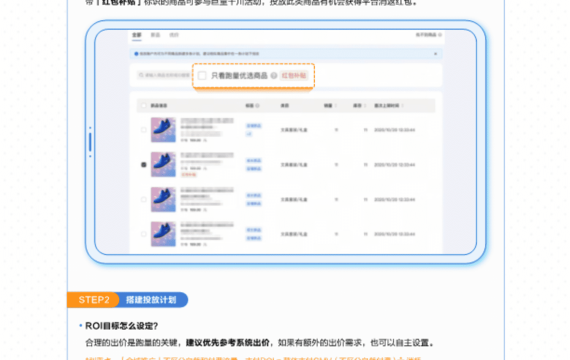Image resolution: width=570 pixels, height=360 pixels.
Task: Click help icon beside 只看跑量优选商品
Action: coord(274,76)
